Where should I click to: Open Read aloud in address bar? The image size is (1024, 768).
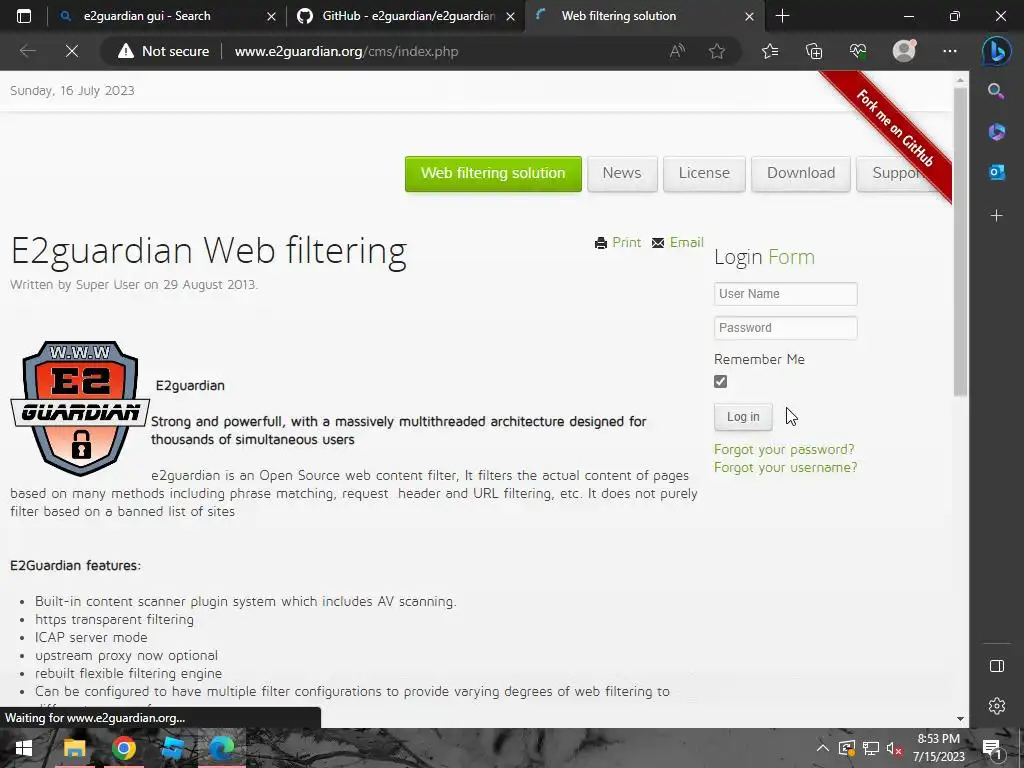point(677,51)
